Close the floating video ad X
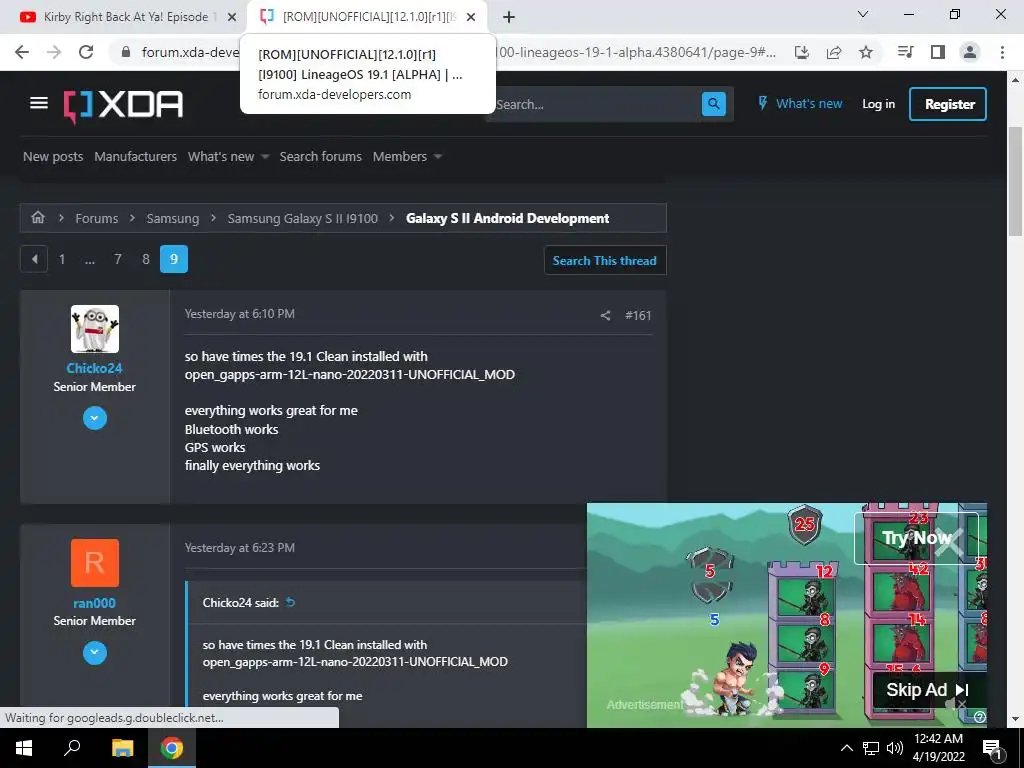Image resolution: width=1024 pixels, height=768 pixels. tap(948, 541)
